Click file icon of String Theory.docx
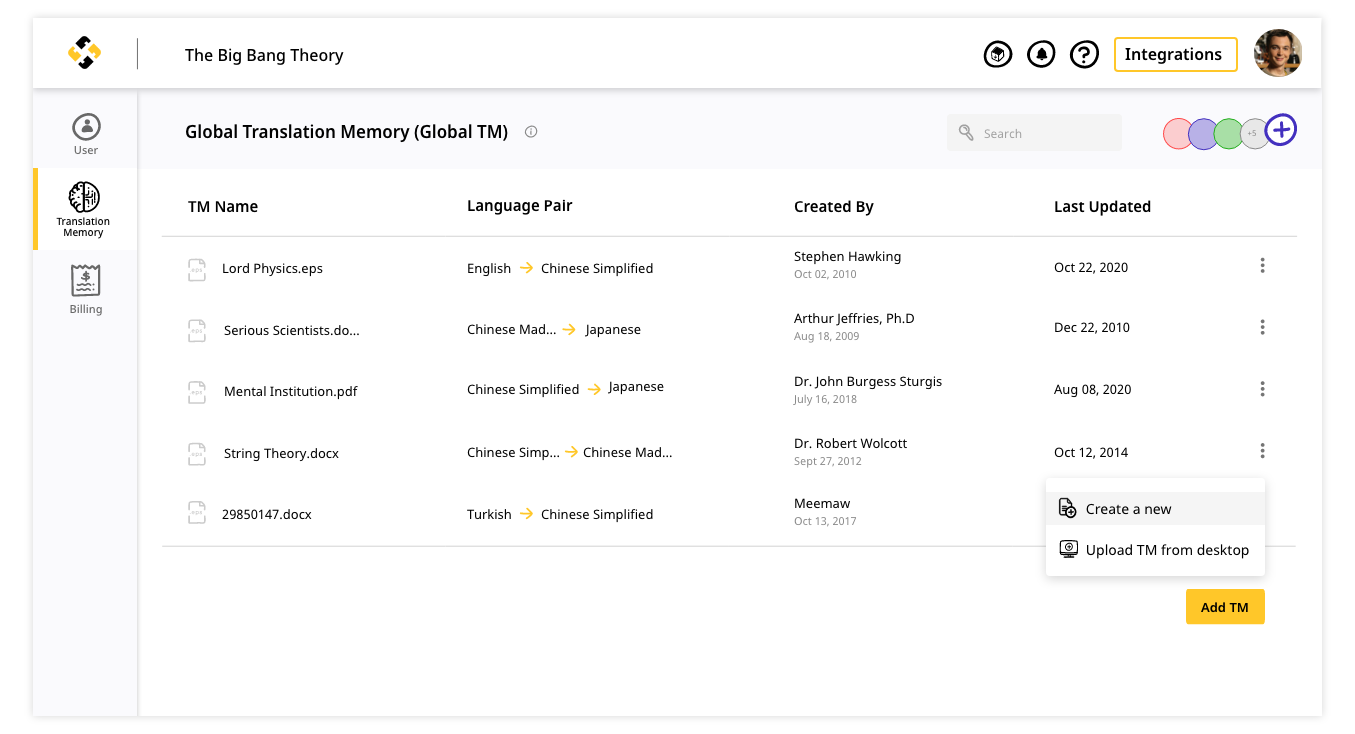 tap(197, 454)
